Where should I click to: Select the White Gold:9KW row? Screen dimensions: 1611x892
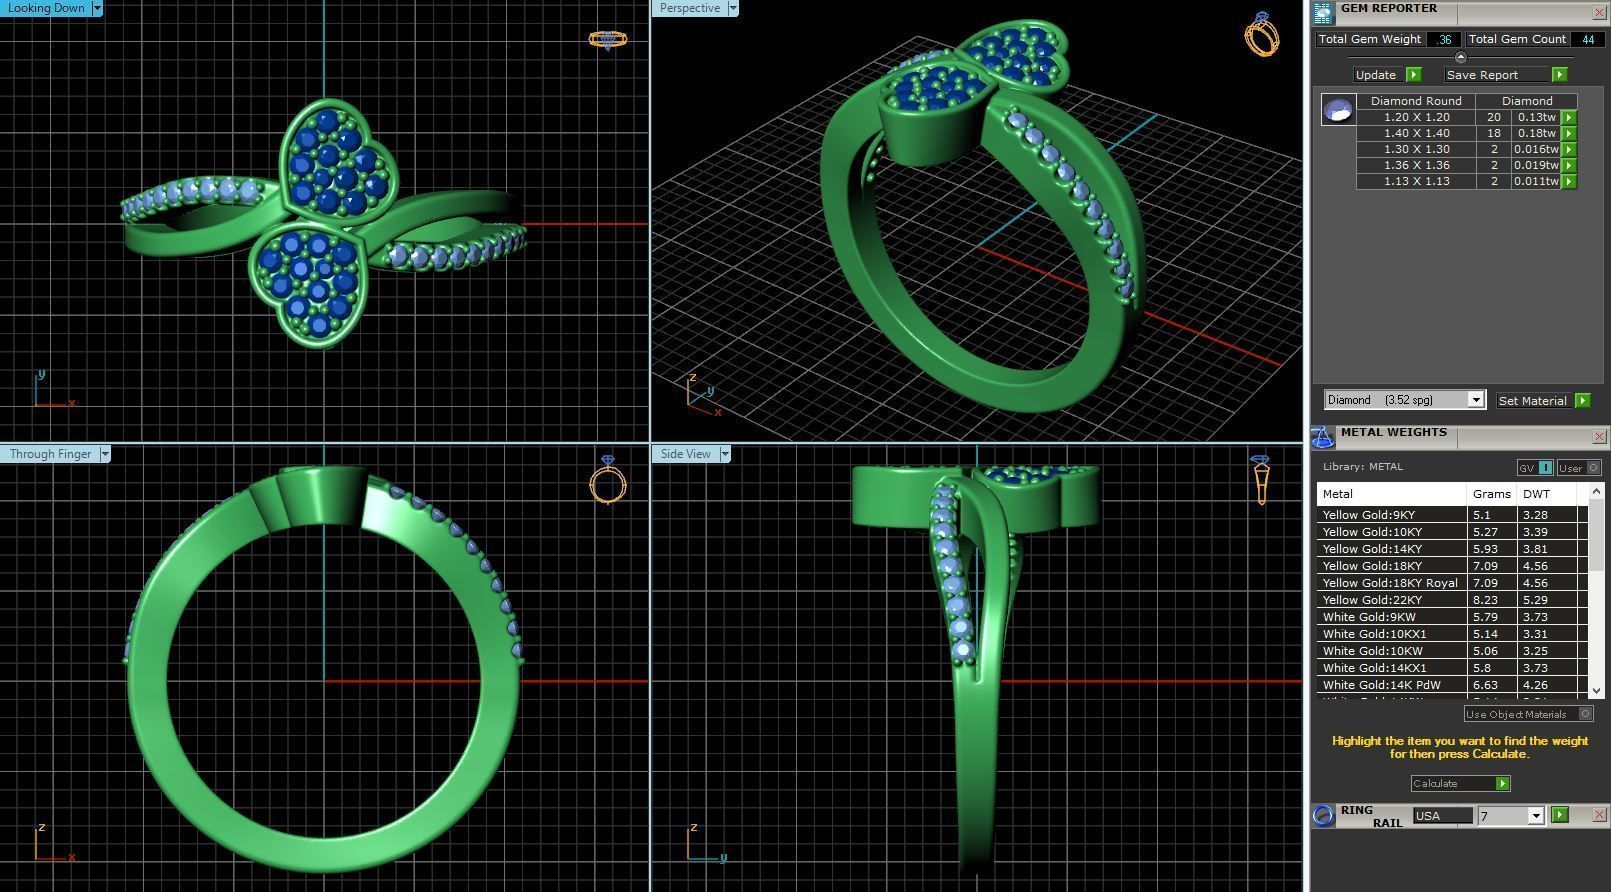[1452, 617]
